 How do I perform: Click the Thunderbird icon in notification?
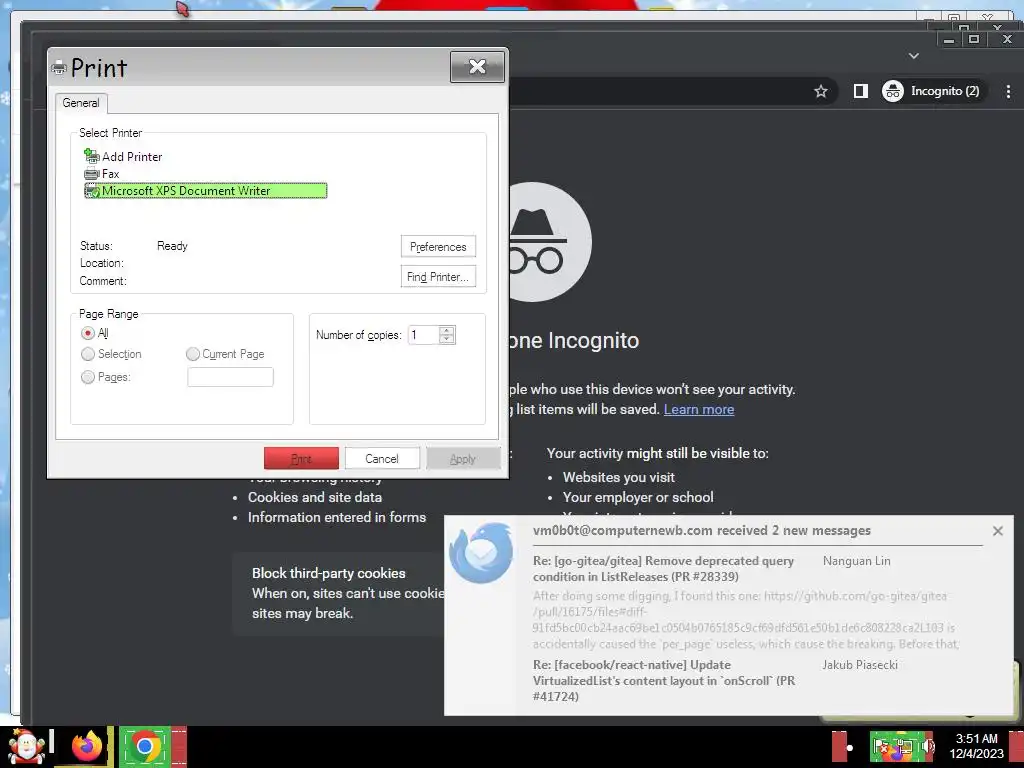[481, 552]
